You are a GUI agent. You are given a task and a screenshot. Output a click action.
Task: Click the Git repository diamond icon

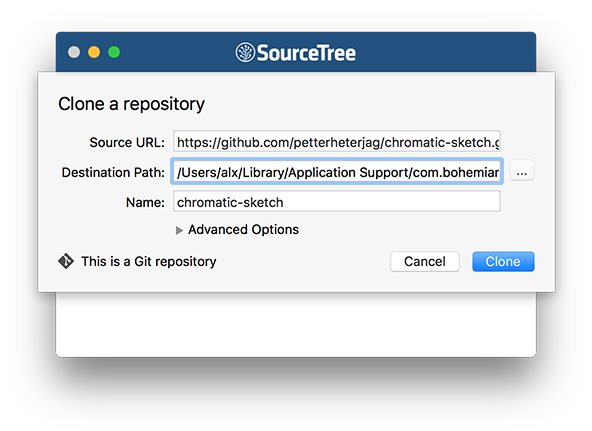pos(66,261)
